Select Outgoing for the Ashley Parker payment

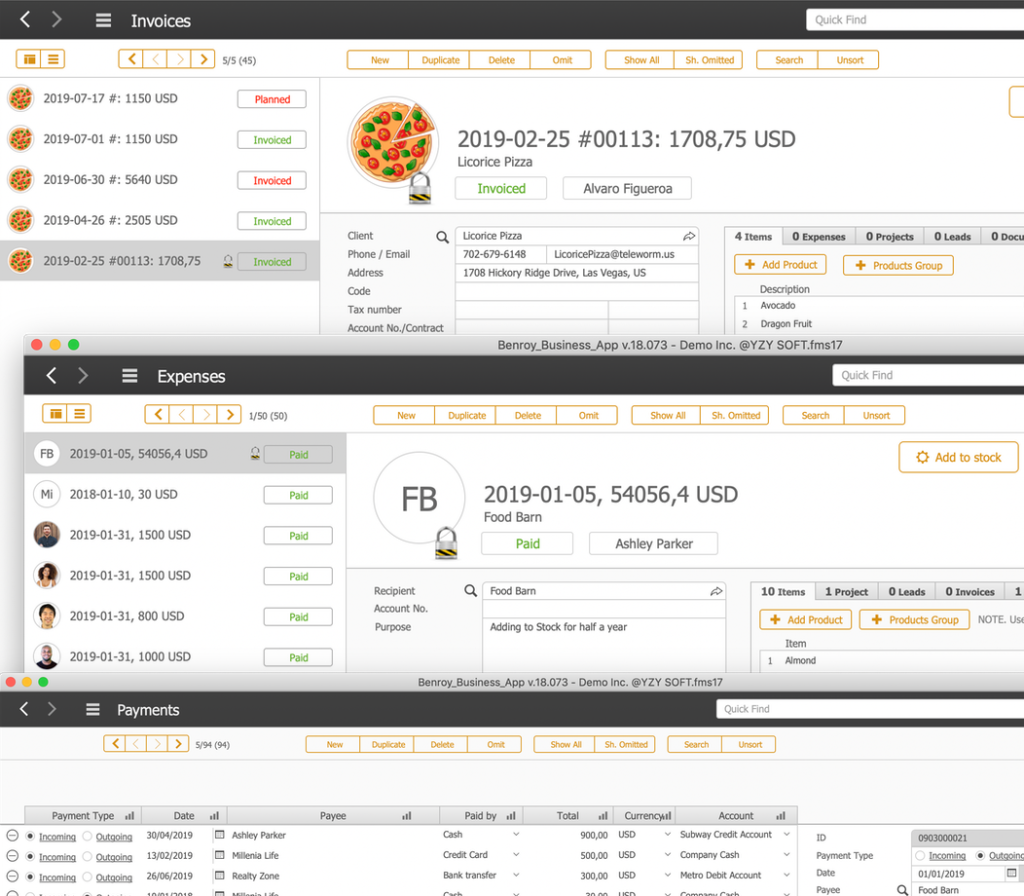(x=87, y=835)
